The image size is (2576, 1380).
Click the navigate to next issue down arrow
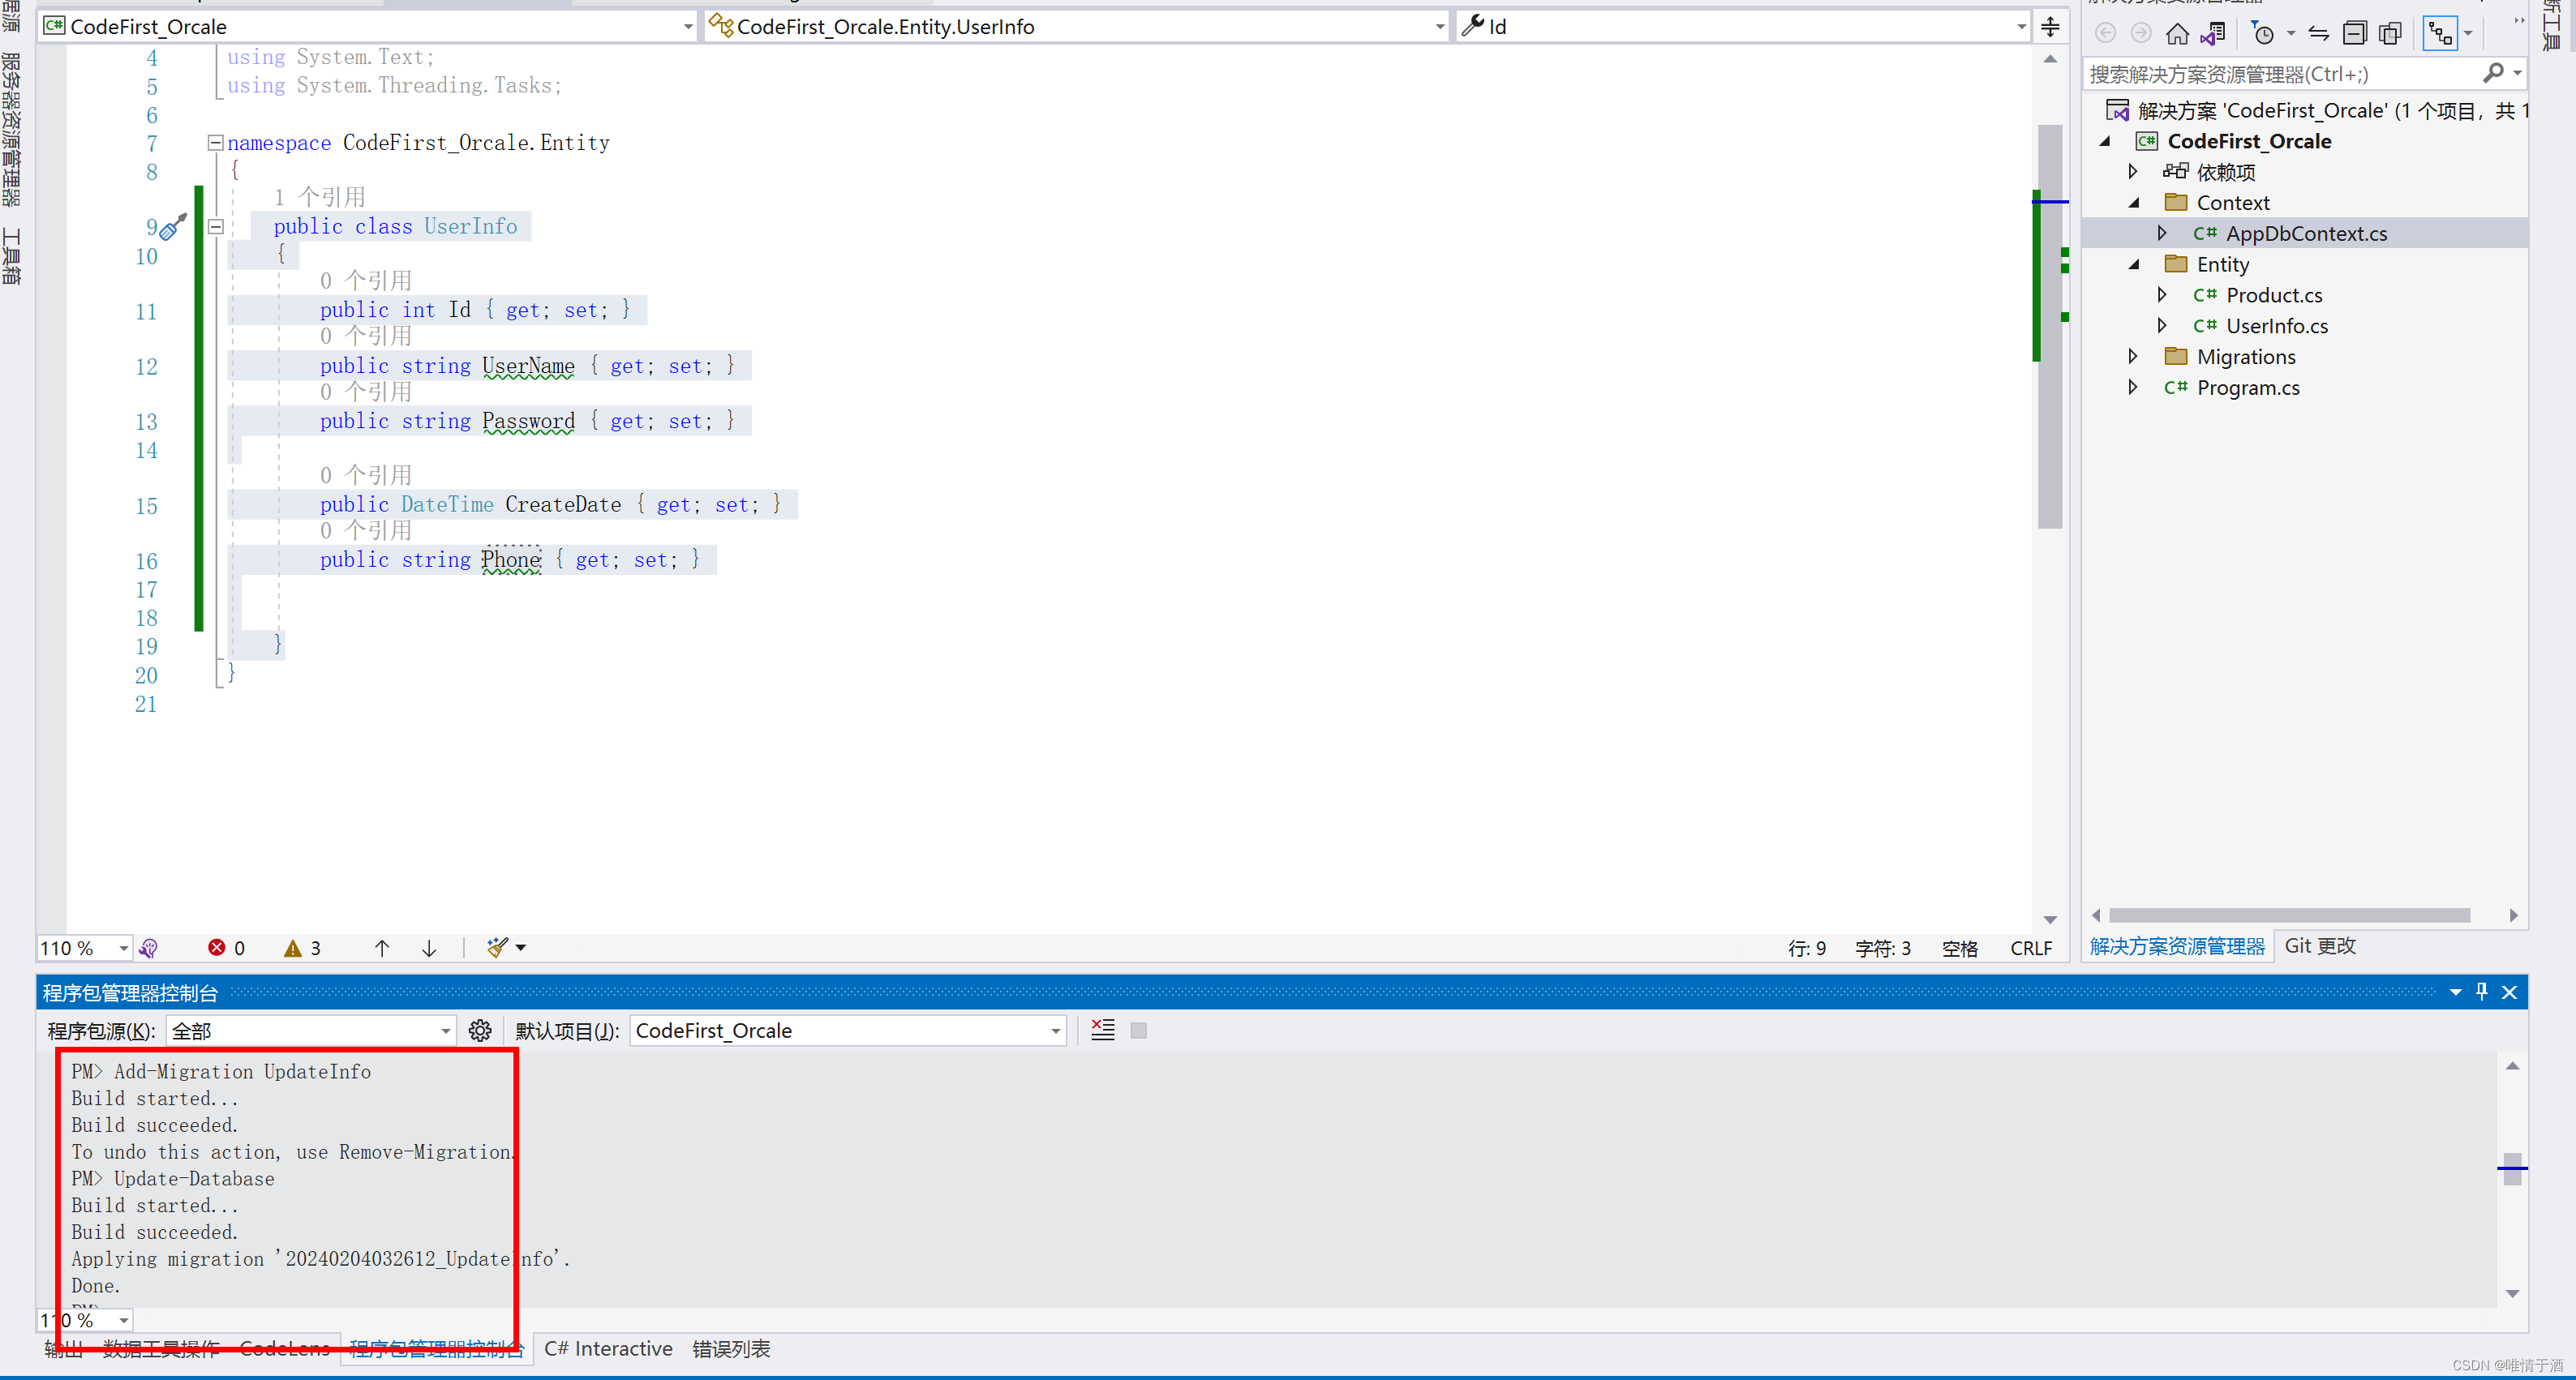click(429, 947)
